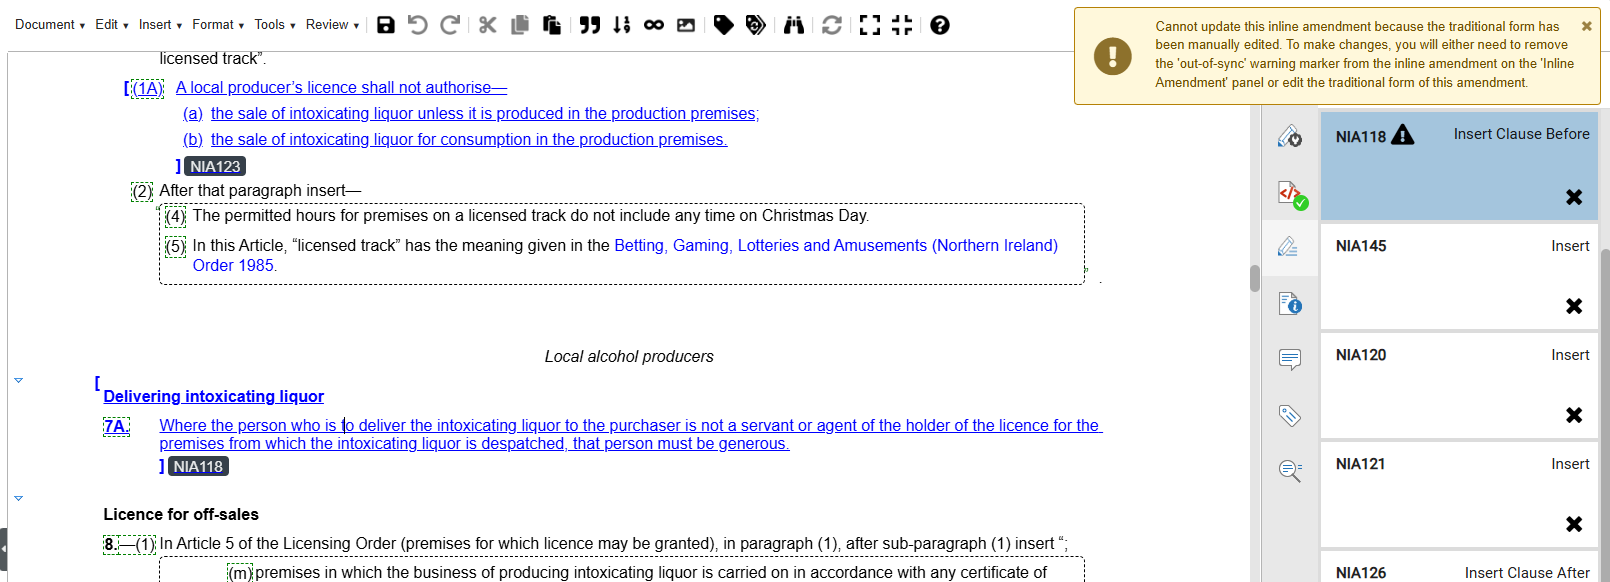Click sub-paragraph (a) sale of intoxicating liquor
The image size is (1610, 582).
coord(471,114)
